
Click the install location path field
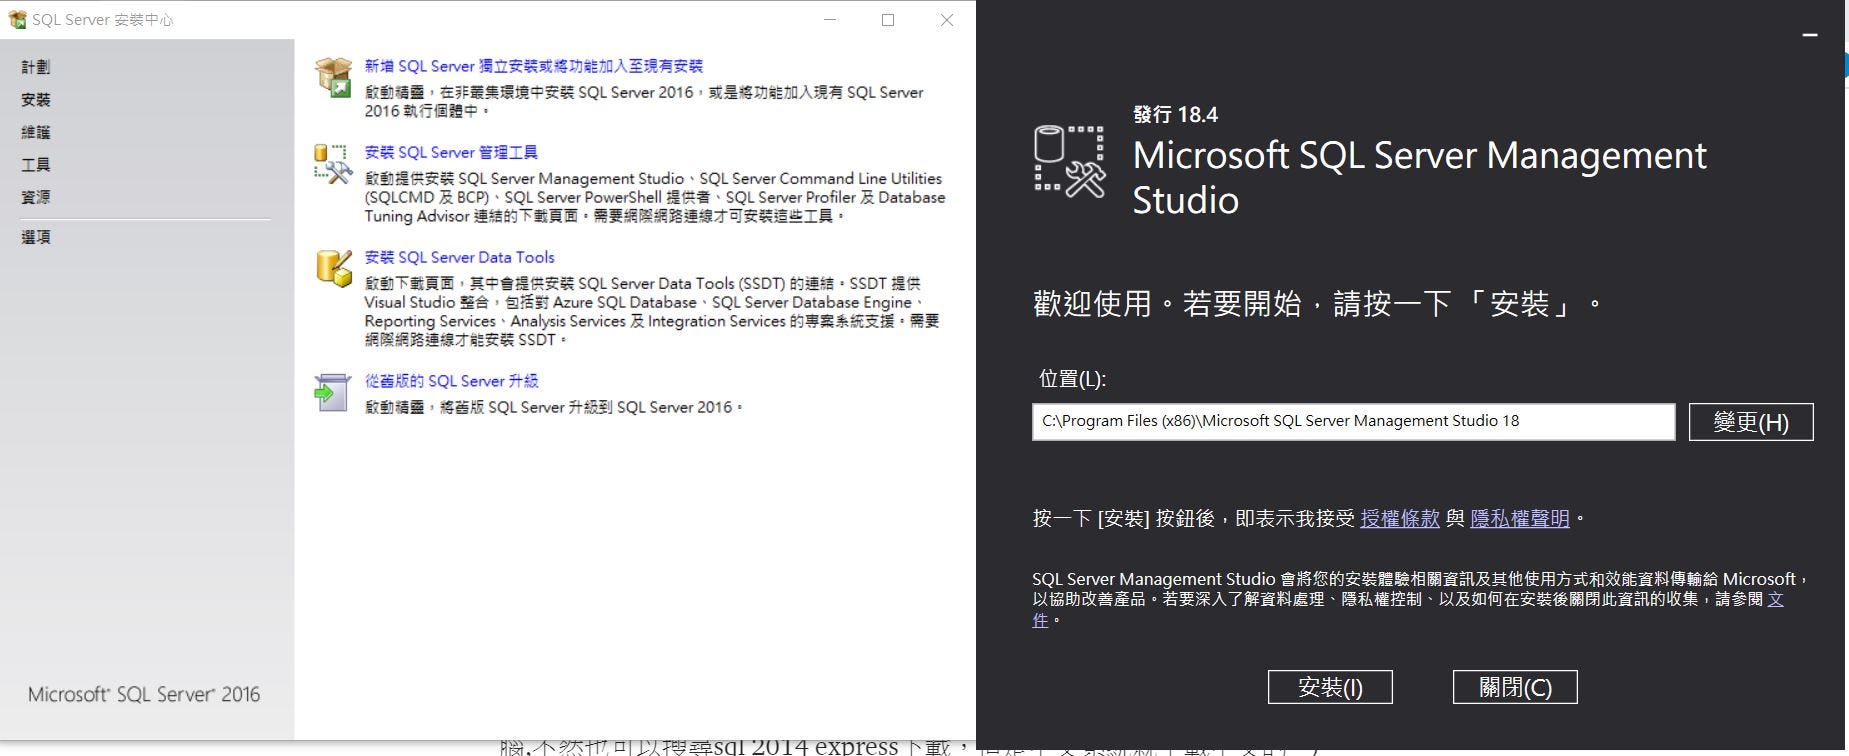pyautogui.click(x=1353, y=421)
